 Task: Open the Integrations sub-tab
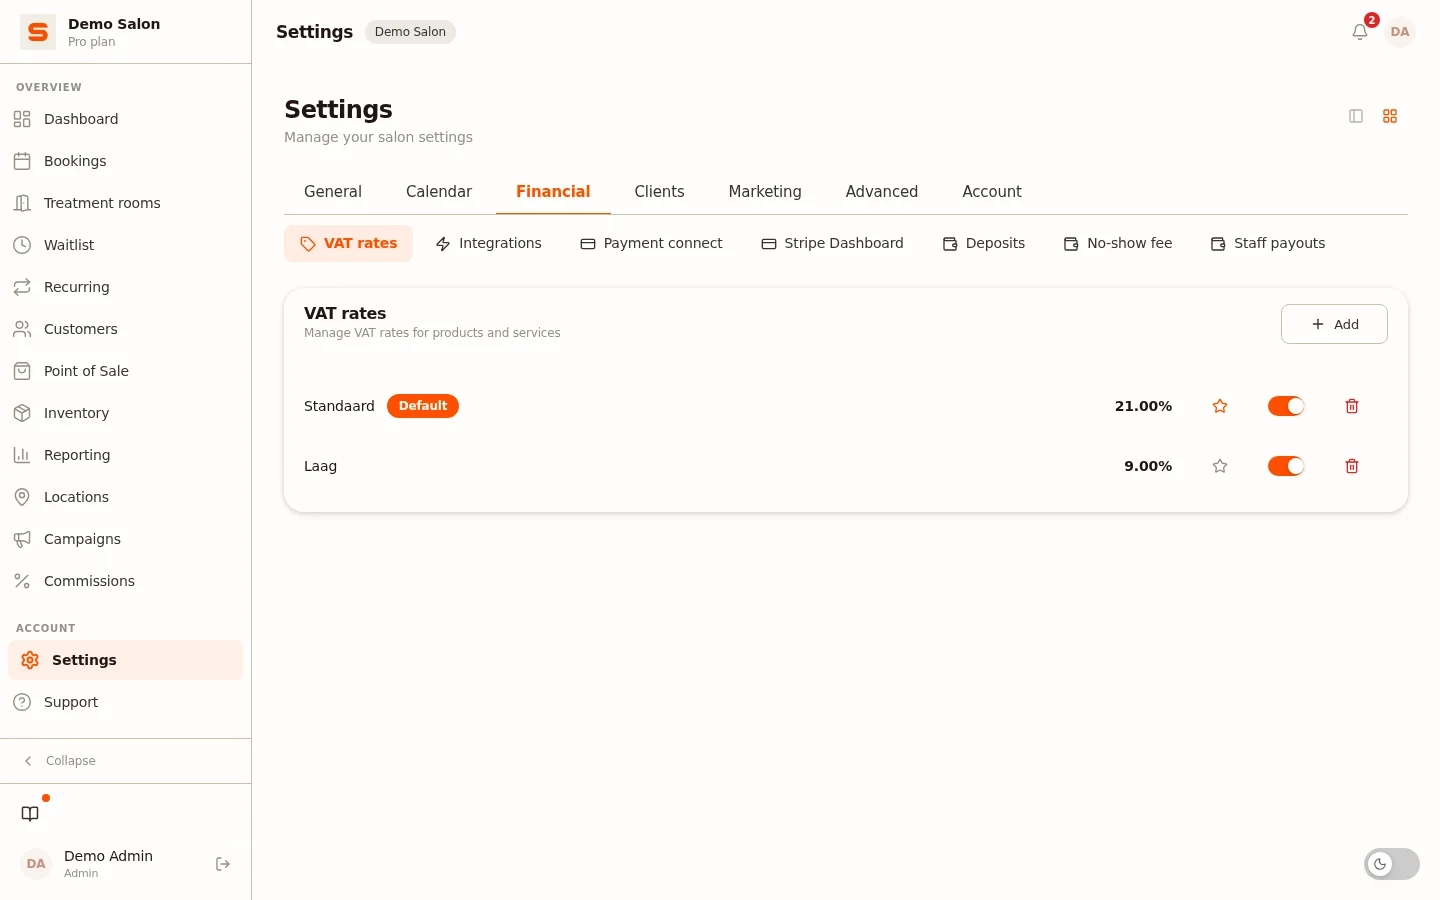click(488, 244)
